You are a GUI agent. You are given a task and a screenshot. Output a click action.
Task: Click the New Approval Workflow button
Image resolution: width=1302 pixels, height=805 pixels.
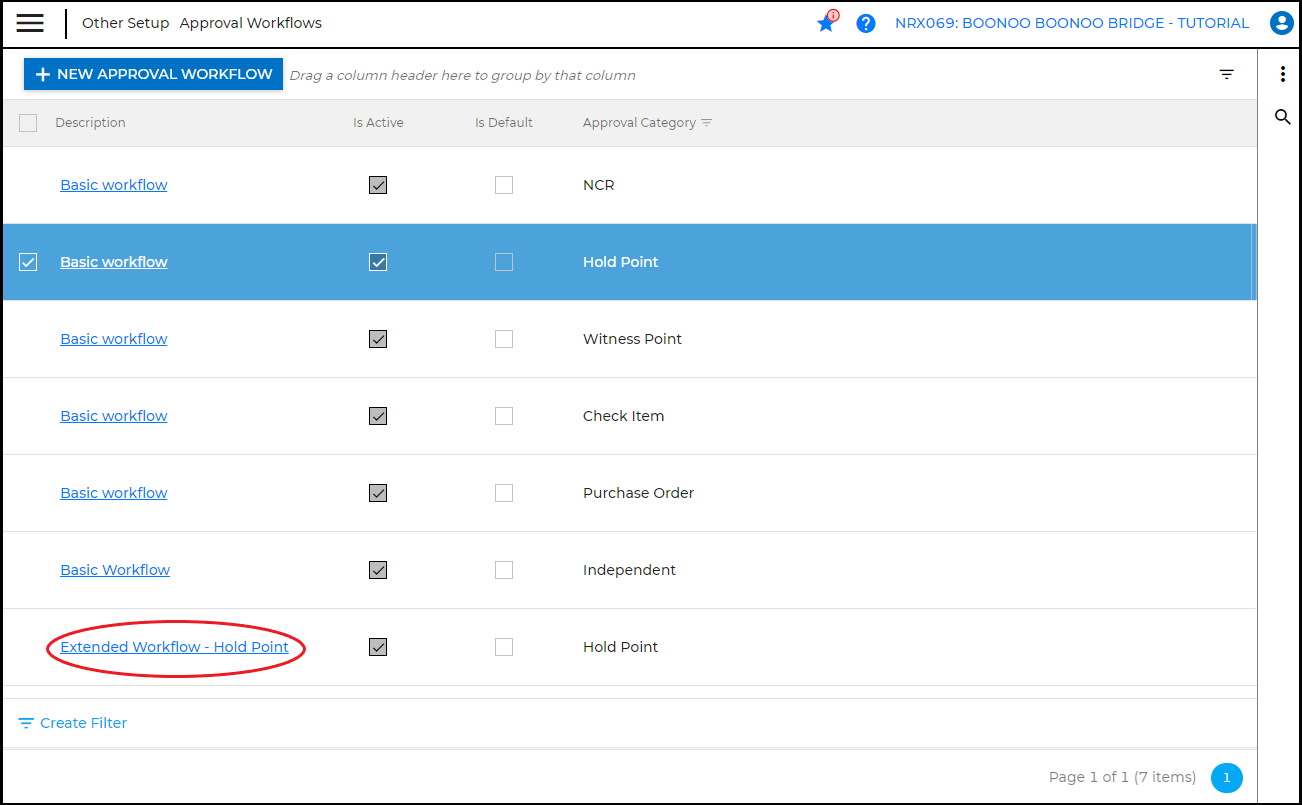click(153, 74)
